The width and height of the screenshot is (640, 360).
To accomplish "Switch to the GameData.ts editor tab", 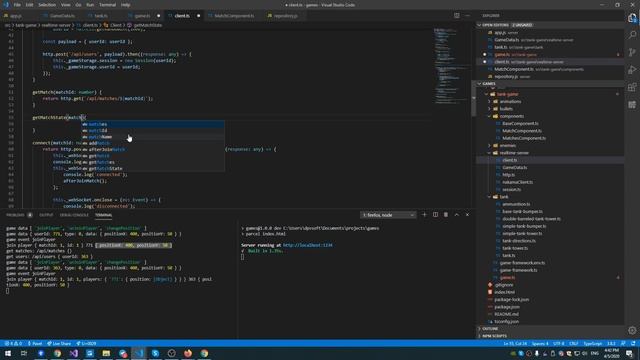I will coord(62,16).
